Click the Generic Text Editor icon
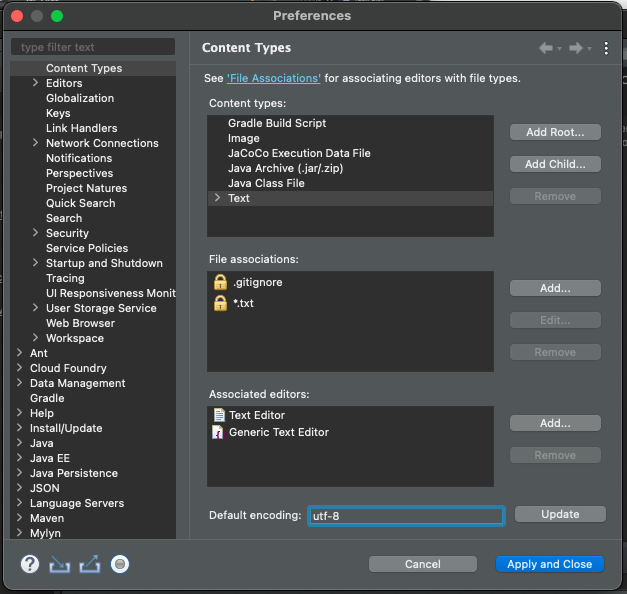This screenshot has height=594, width=627. pyautogui.click(x=218, y=432)
